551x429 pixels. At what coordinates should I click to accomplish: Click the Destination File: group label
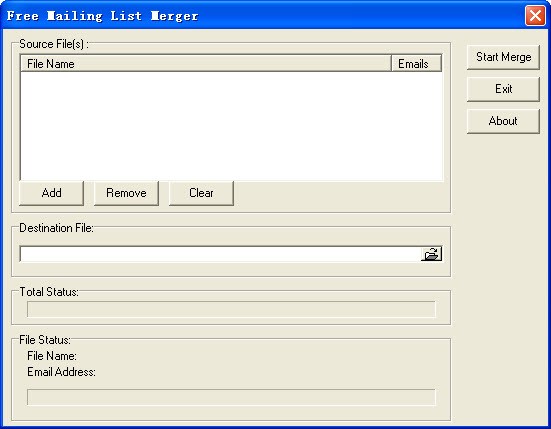tap(56, 228)
